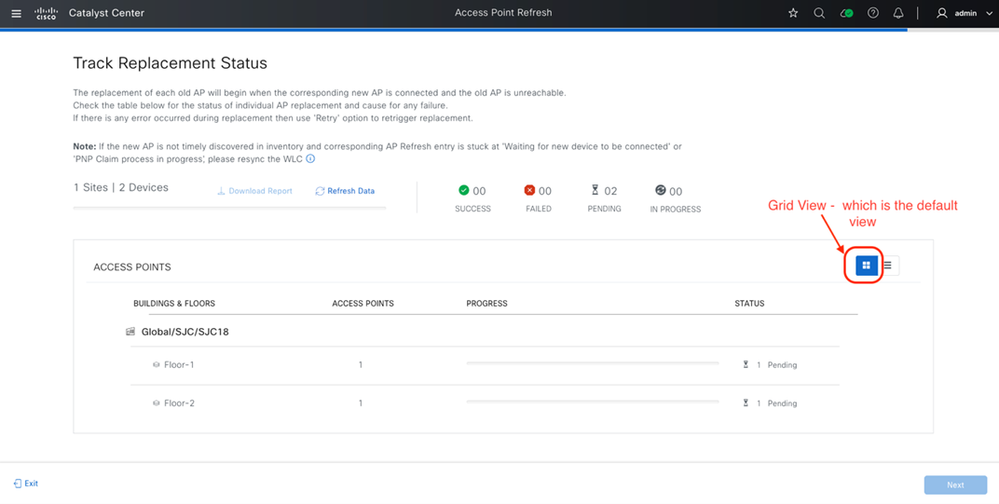
Task: Click the Next button
Action: [956, 485]
